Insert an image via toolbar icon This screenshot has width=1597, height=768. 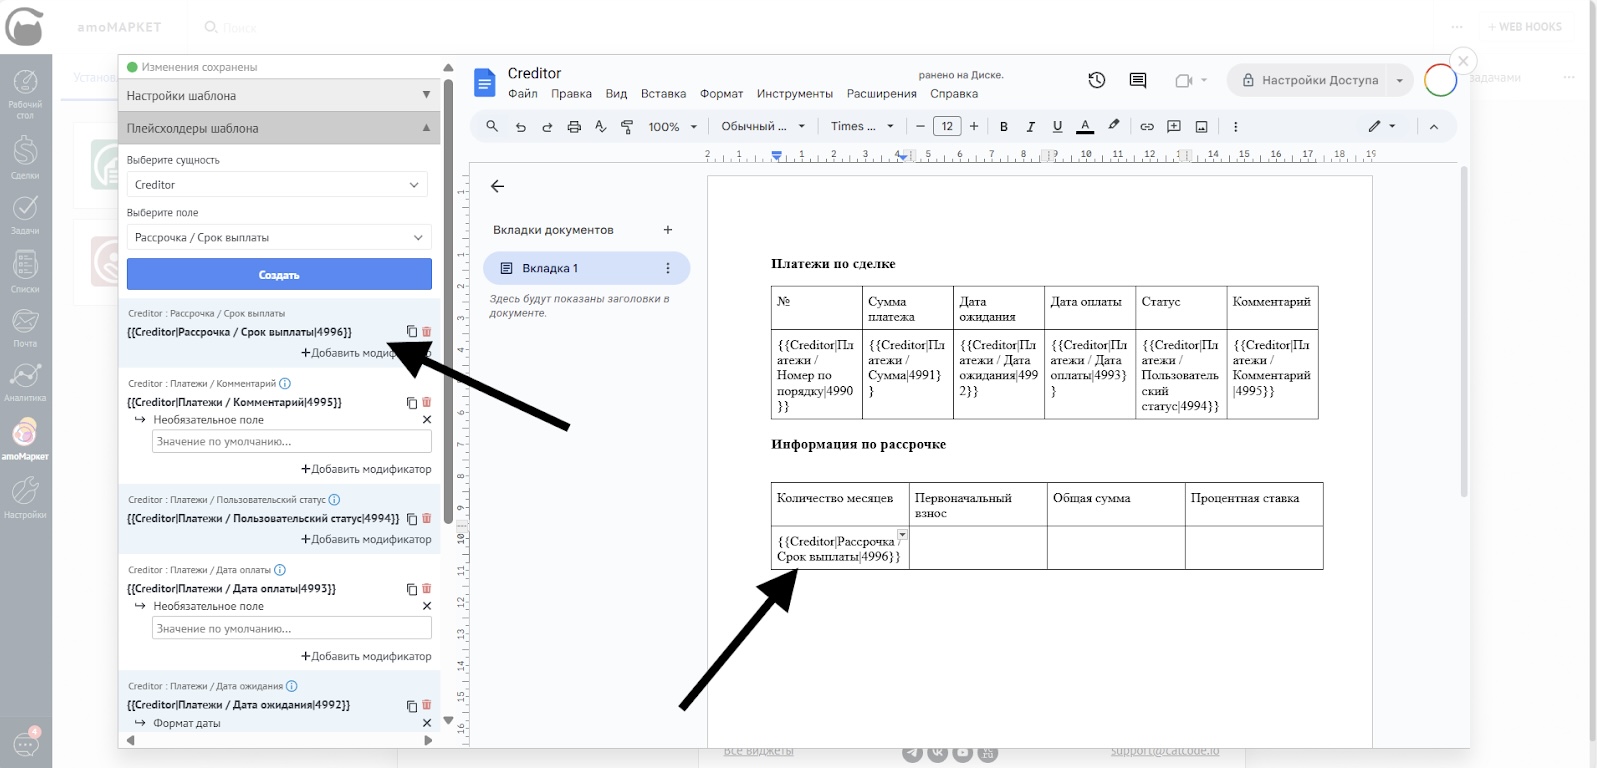tap(1202, 127)
